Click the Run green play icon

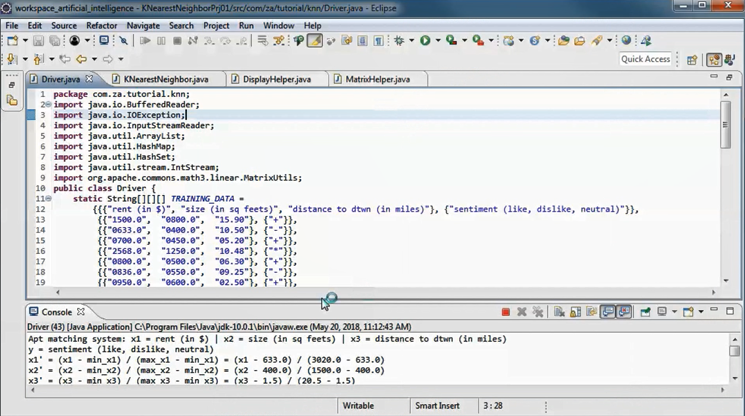(425, 41)
